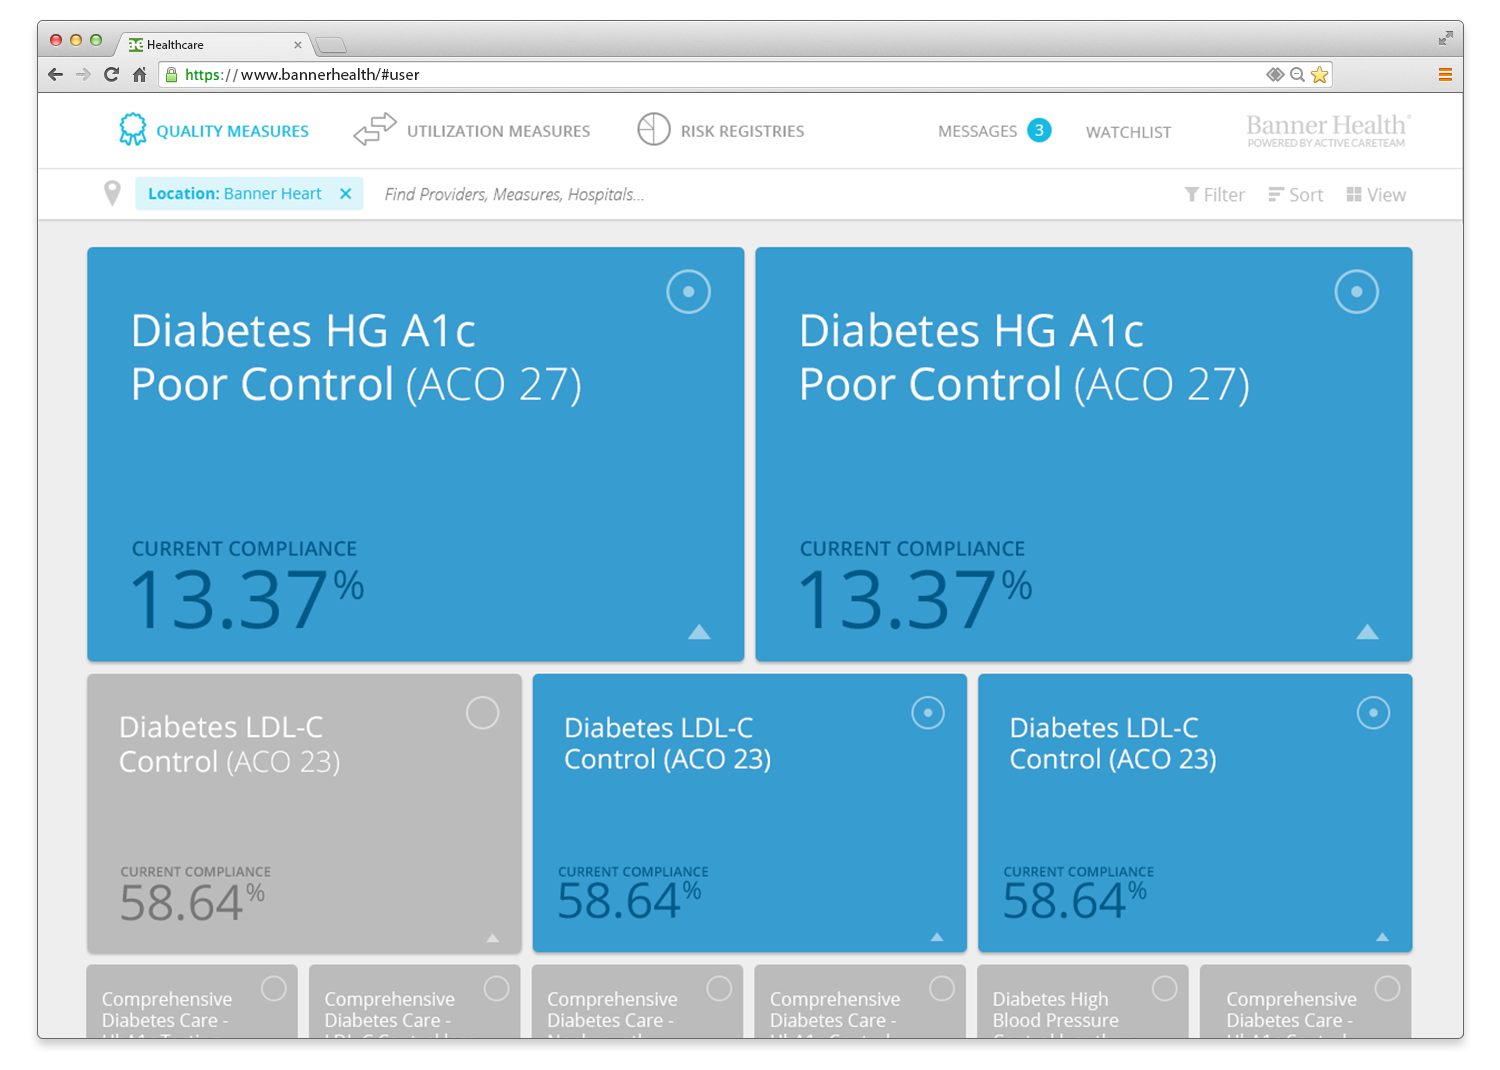Open the gray Diabetes LDL-C Control card title
Image resolution: width=1500 pixels, height=1070 pixels.
(x=230, y=744)
